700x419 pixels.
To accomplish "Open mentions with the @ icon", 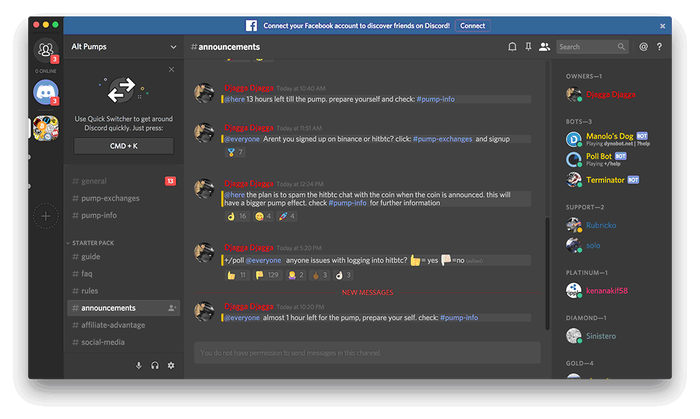I will pos(643,47).
